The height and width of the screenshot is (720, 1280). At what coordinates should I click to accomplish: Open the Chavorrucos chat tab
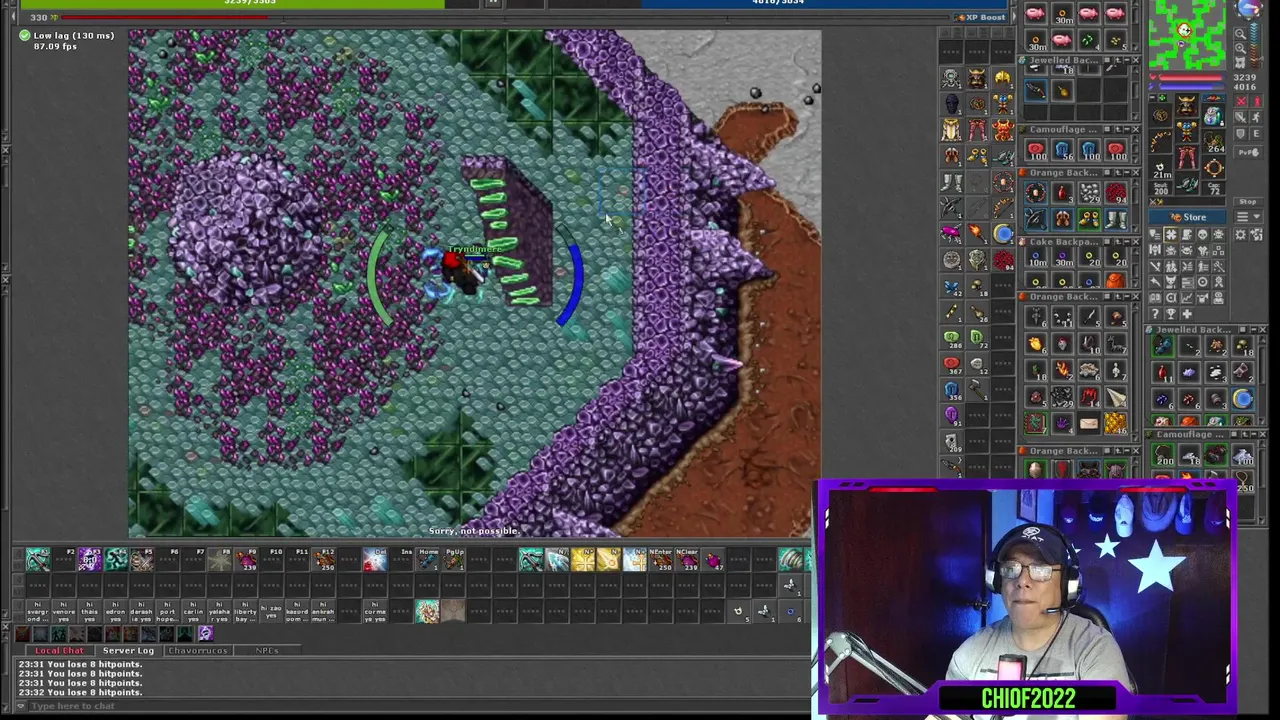click(x=198, y=650)
